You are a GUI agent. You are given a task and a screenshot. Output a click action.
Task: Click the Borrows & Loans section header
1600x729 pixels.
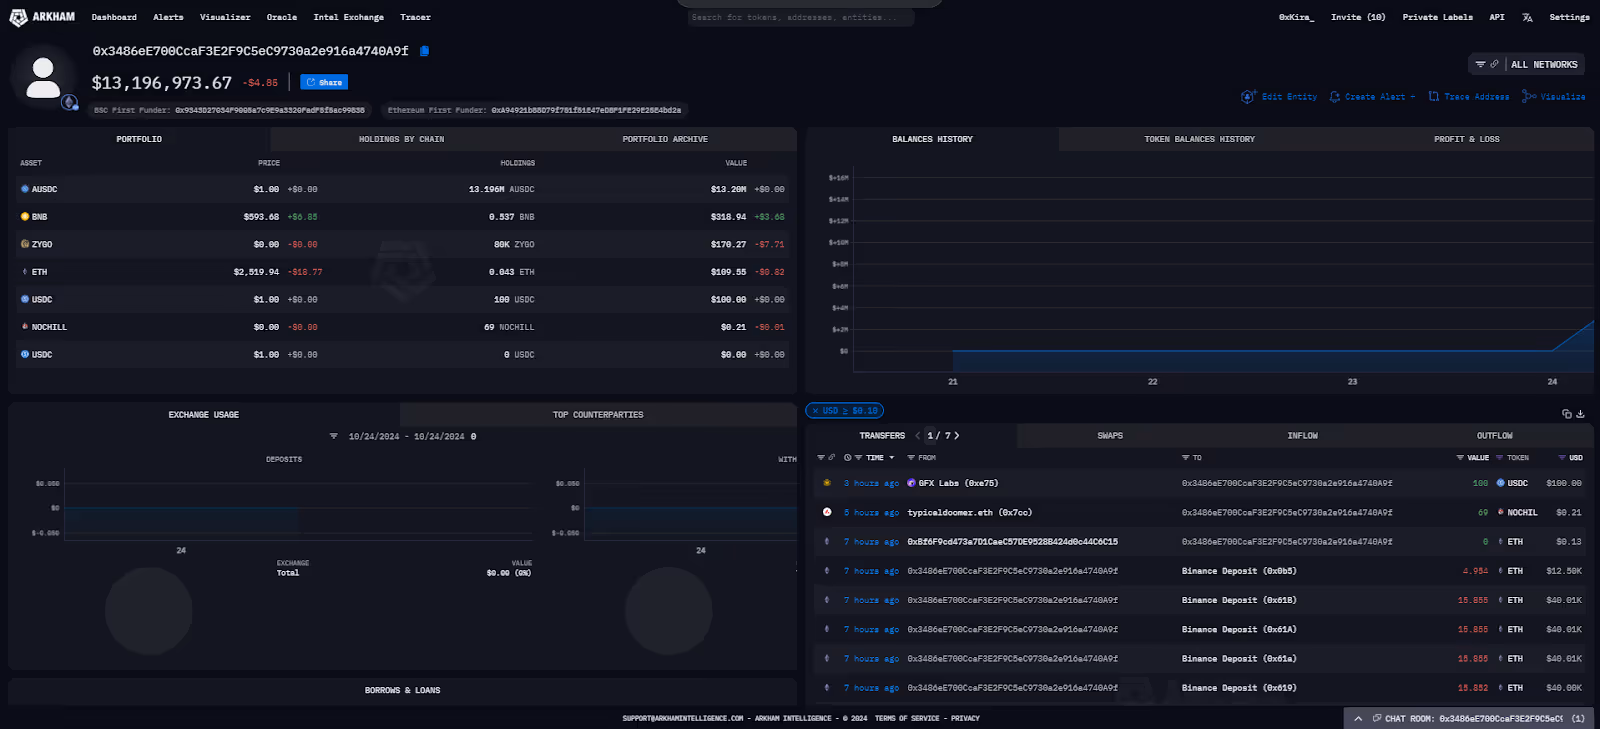click(x=402, y=690)
